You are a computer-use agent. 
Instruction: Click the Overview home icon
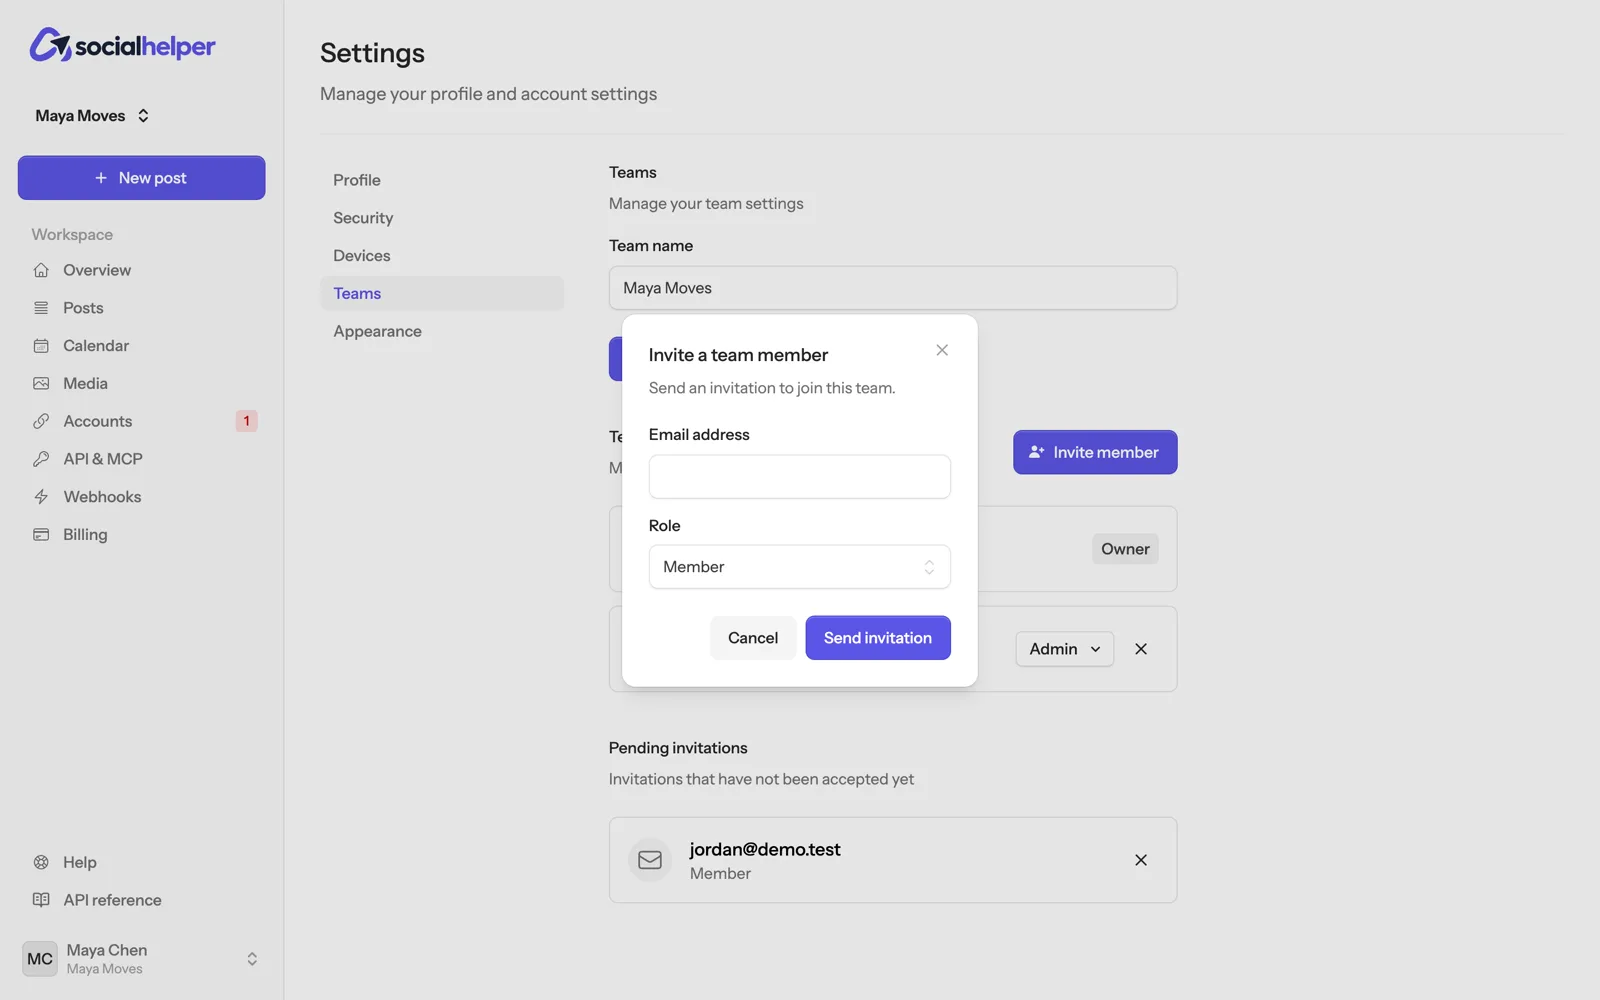click(x=41, y=270)
